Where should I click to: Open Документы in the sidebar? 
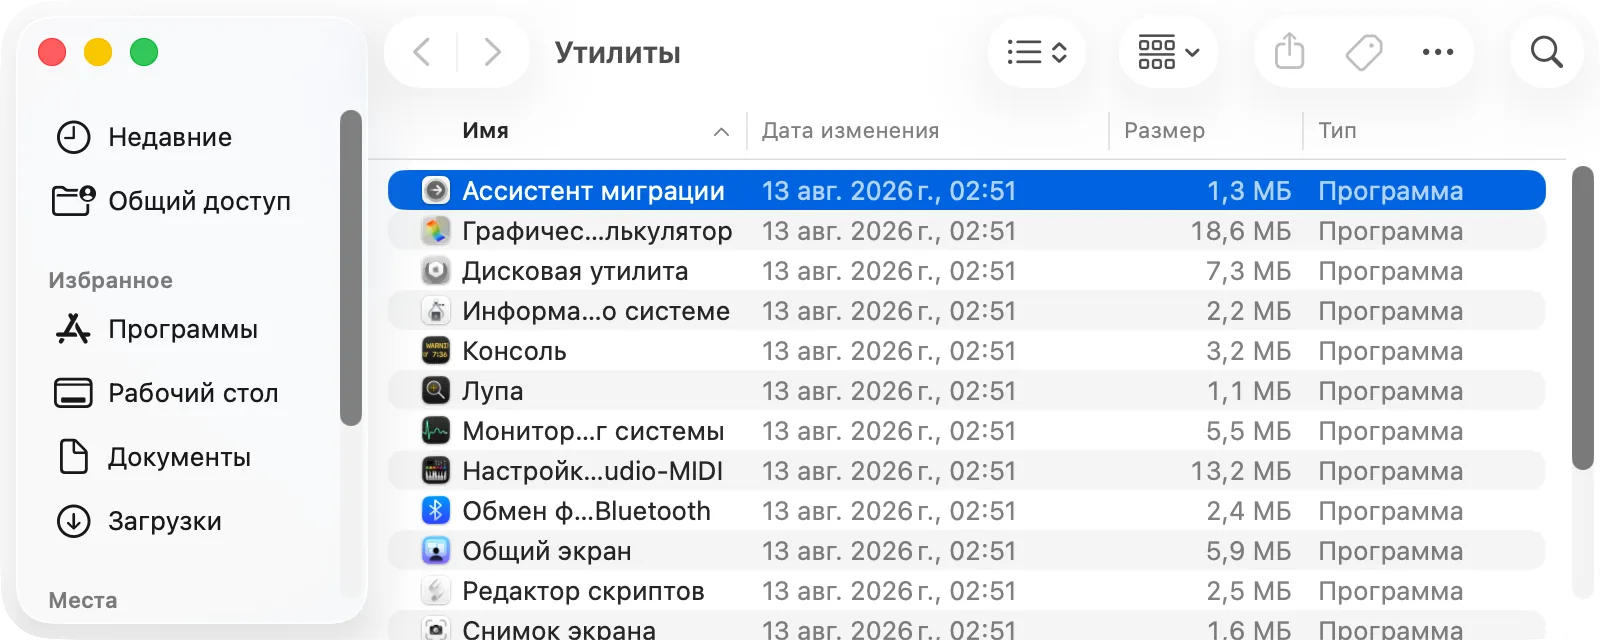(179, 457)
